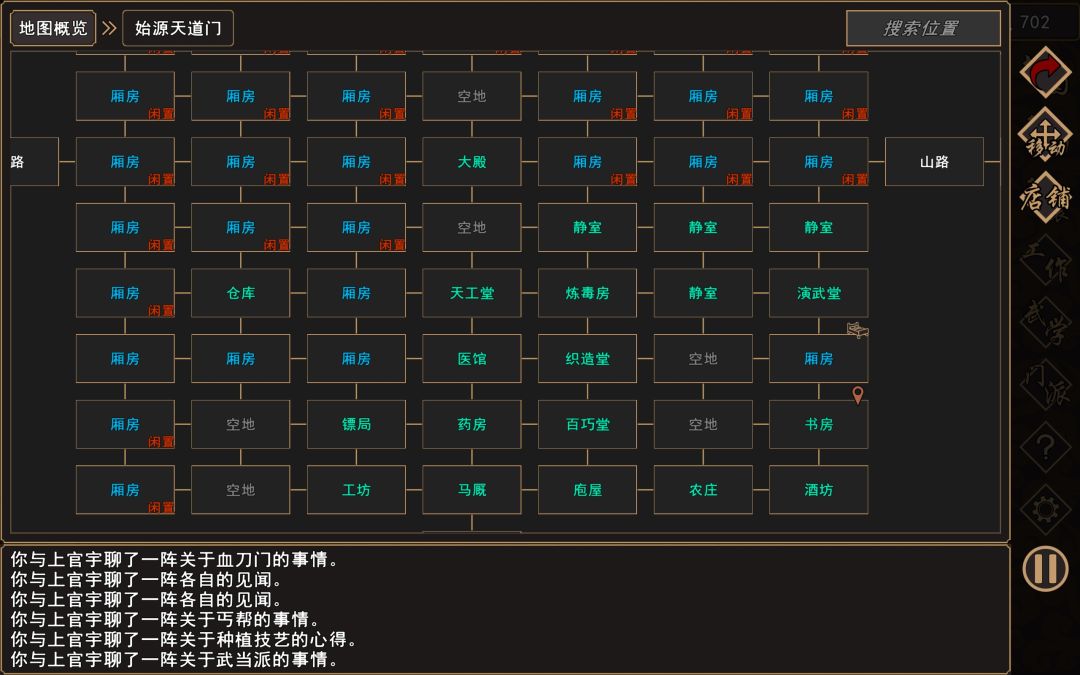Select the 山路 mountain road cell

[x=934, y=162]
